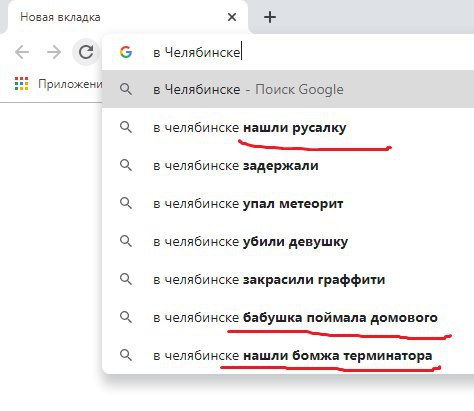Click the forward navigation arrow
Image resolution: width=474 pixels, height=411 pixels.
pyautogui.click(x=54, y=52)
